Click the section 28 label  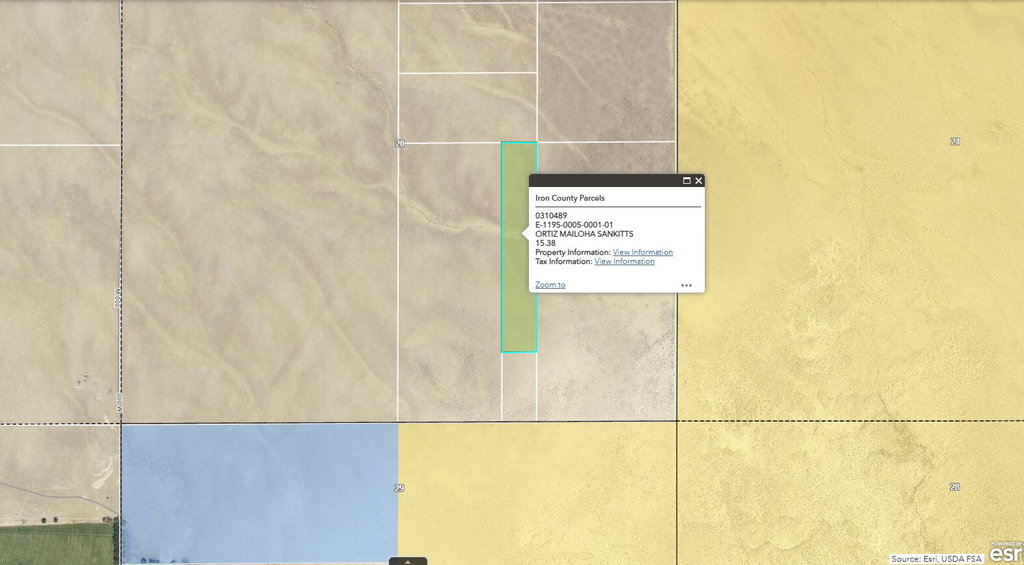[x=955, y=487]
